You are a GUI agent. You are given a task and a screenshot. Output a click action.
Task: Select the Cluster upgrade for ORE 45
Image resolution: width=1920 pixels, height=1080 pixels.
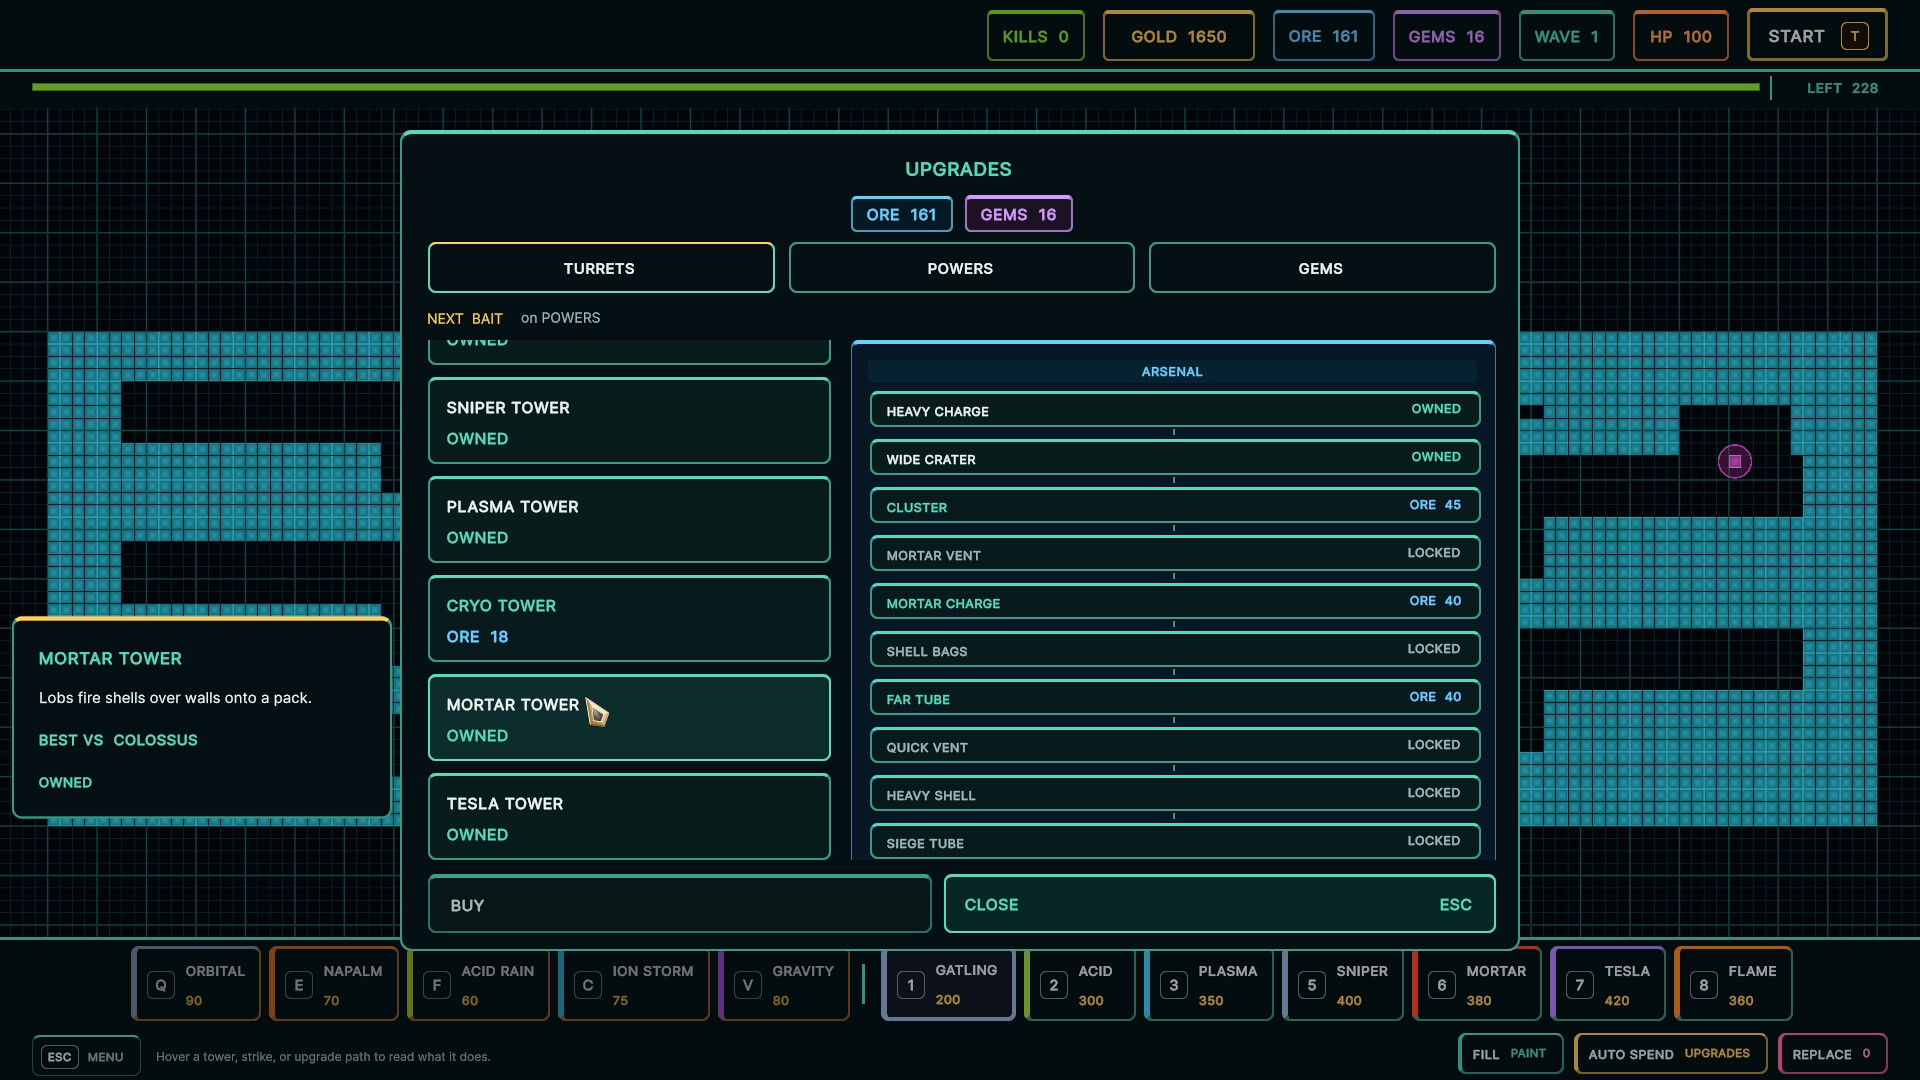click(x=1174, y=506)
